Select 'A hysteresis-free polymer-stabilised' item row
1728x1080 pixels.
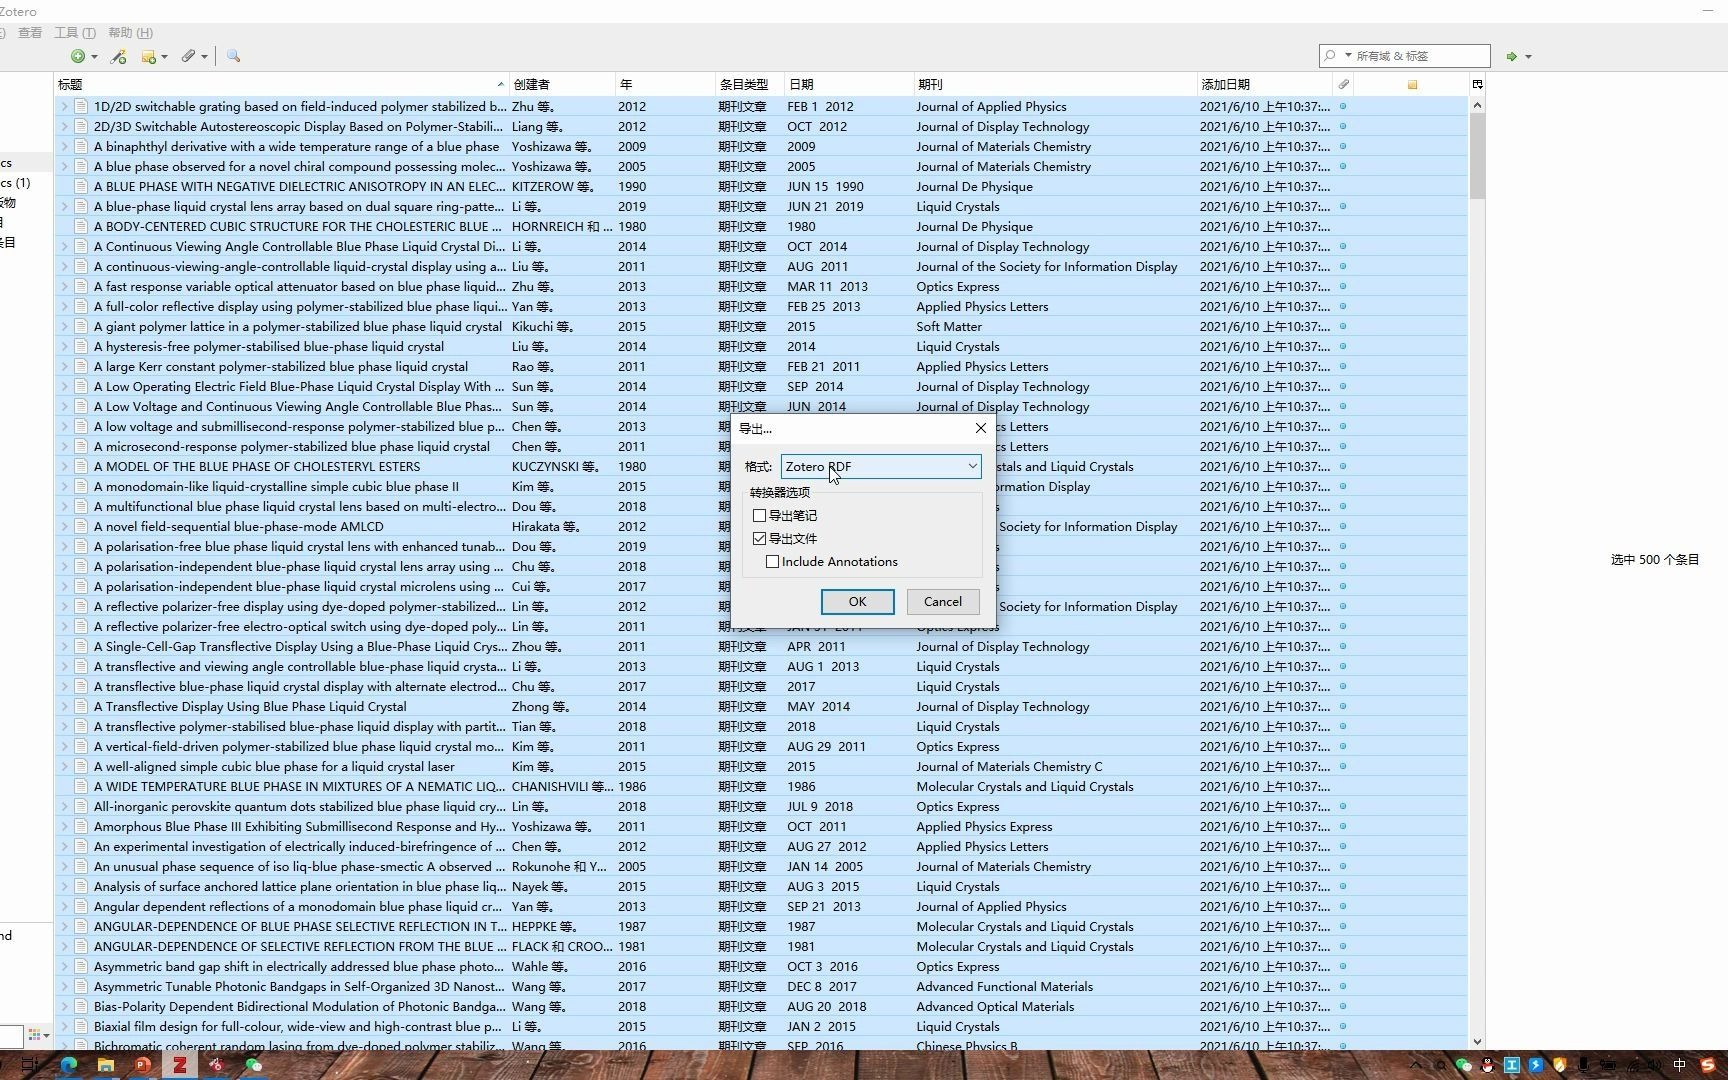(x=761, y=346)
